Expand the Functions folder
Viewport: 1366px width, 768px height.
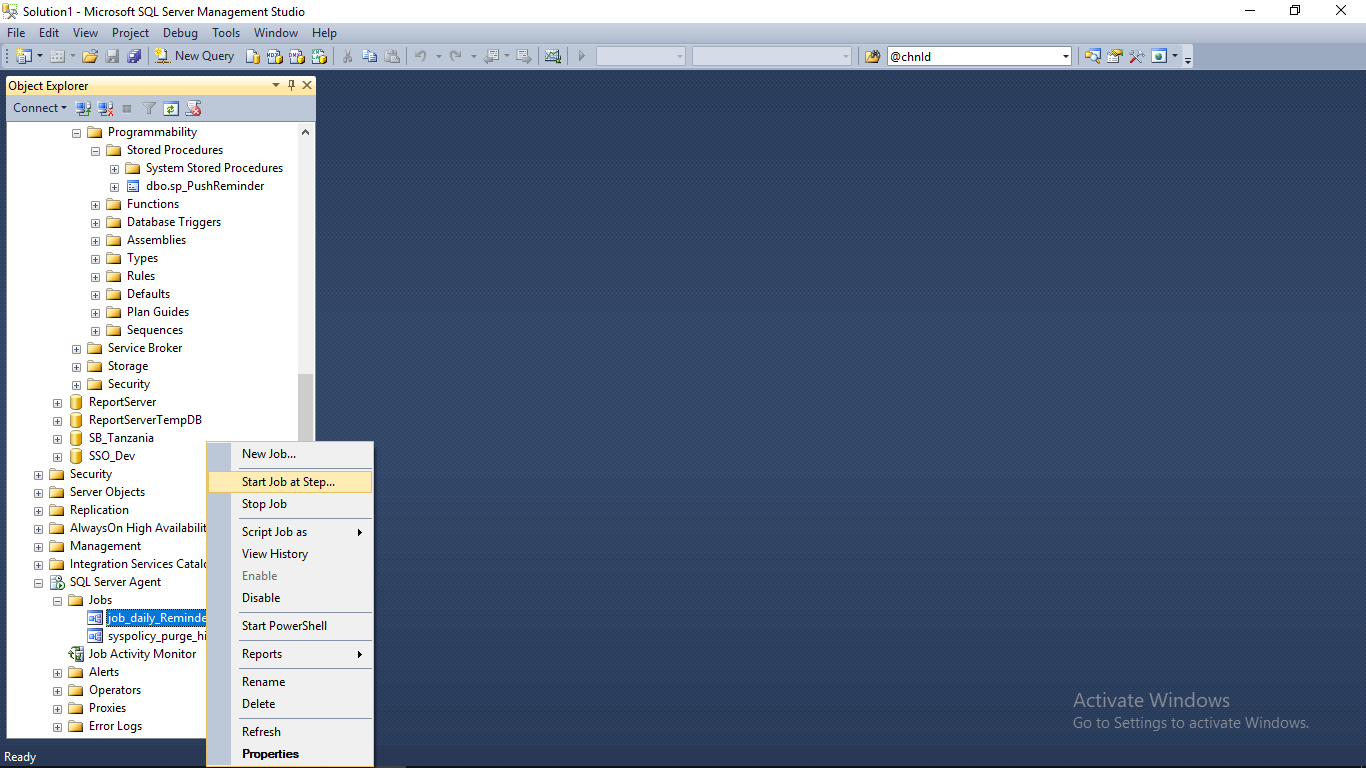coord(96,204)
